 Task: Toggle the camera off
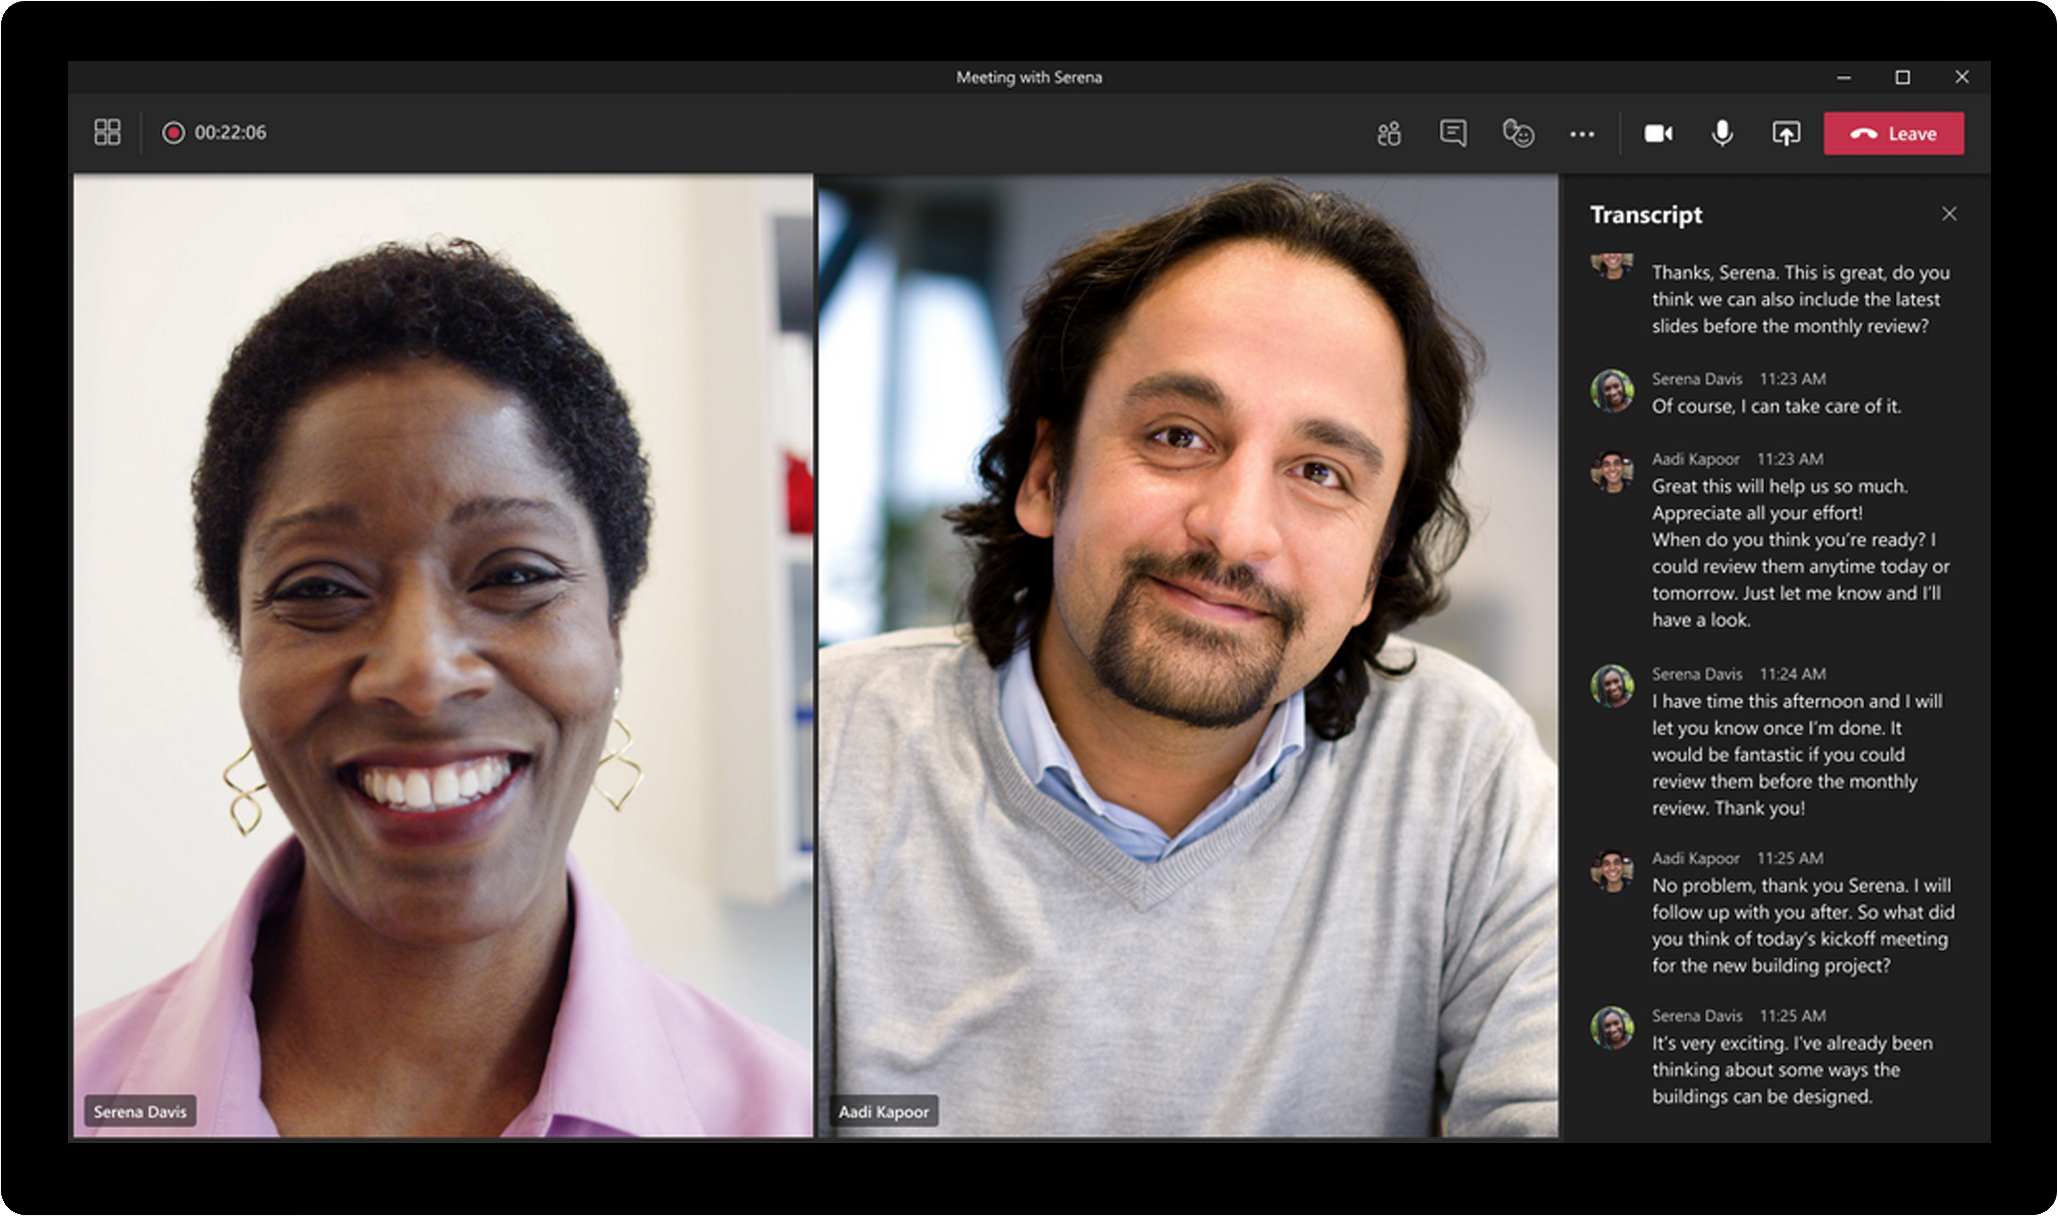1658,133
